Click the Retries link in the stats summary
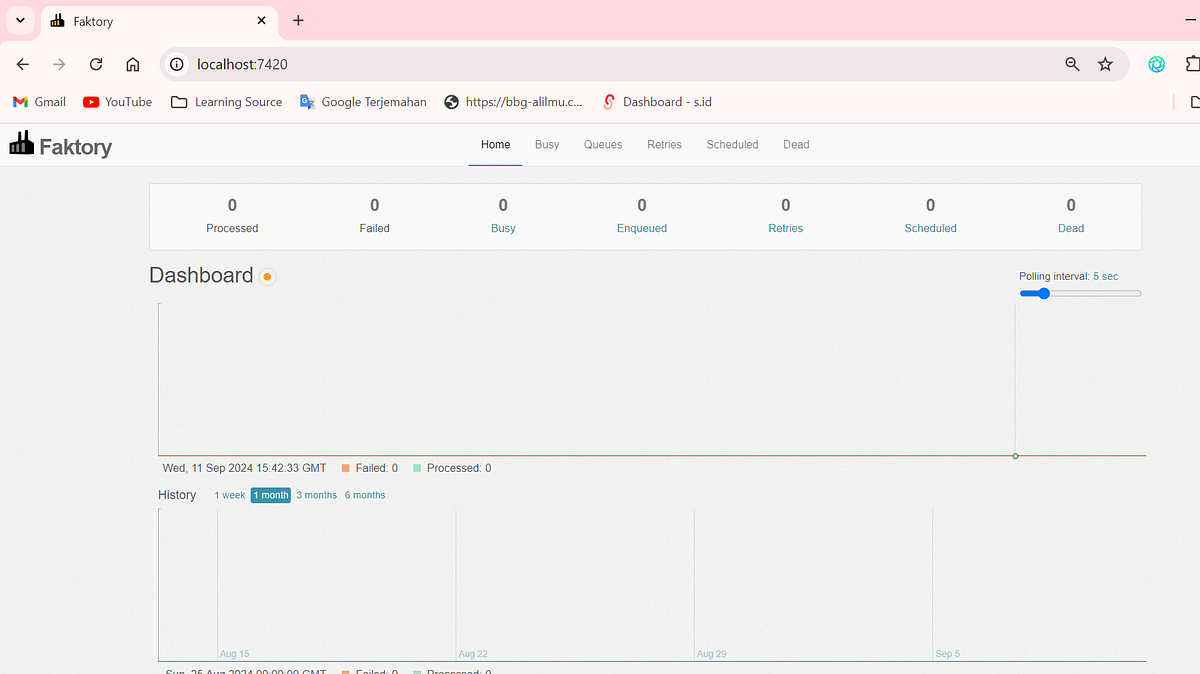This screenshot has width=1200, height=674. (x=786, y=228)
